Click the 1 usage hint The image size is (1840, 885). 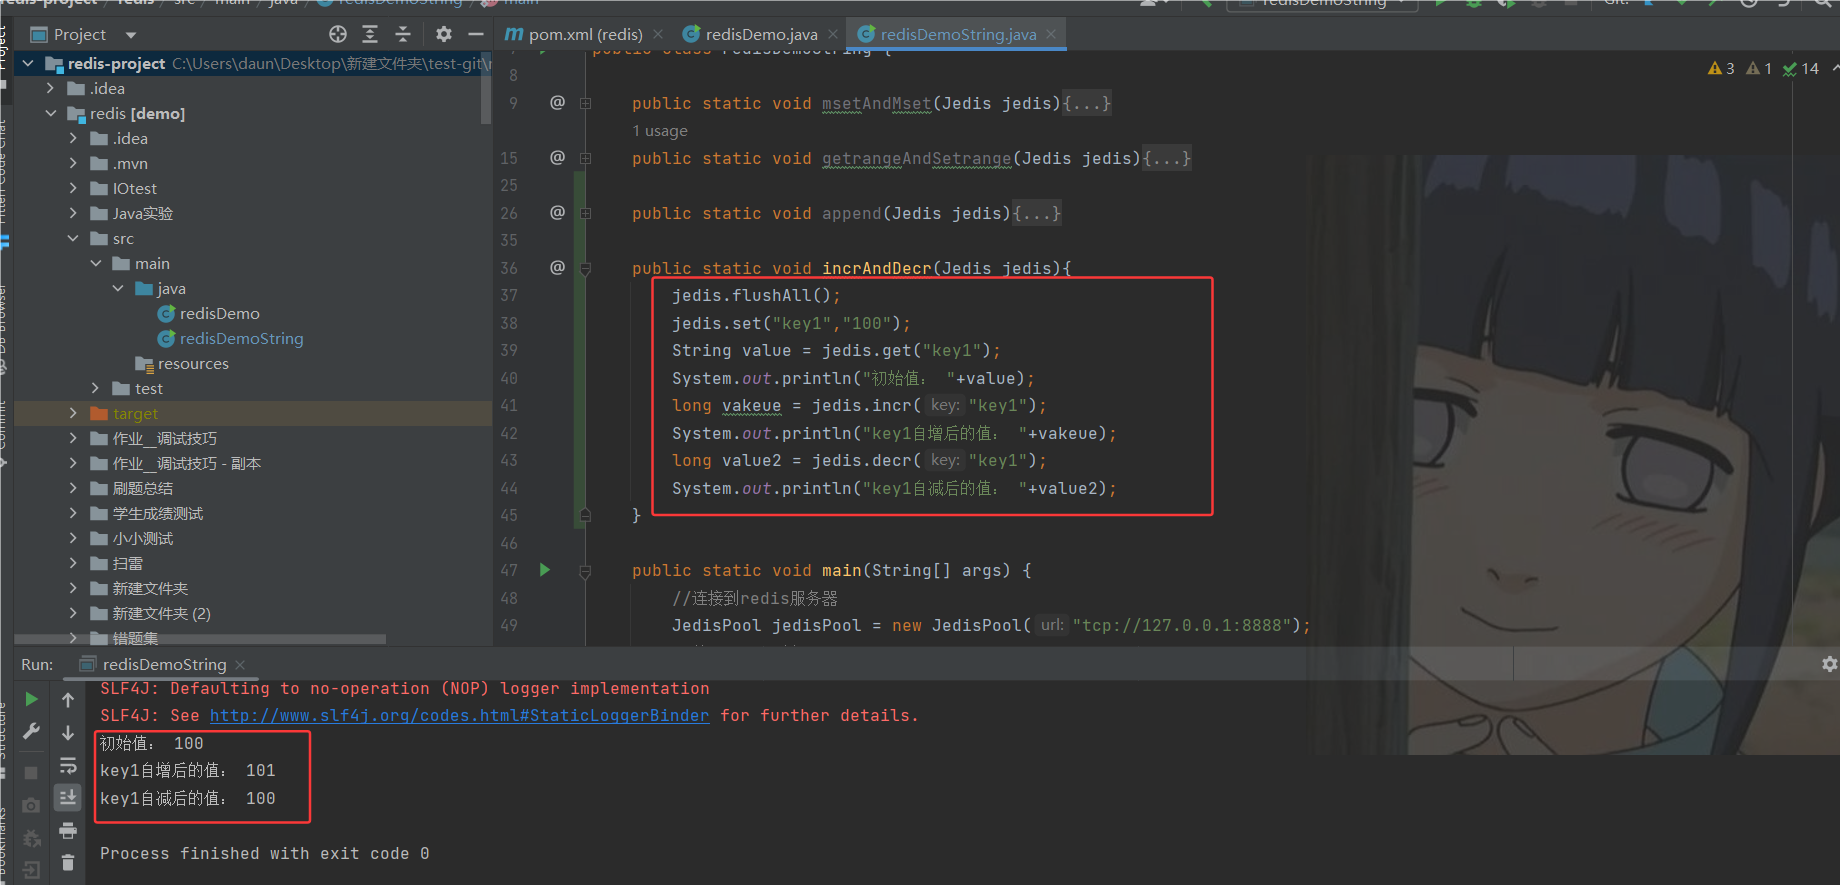[x=660, y=131]
